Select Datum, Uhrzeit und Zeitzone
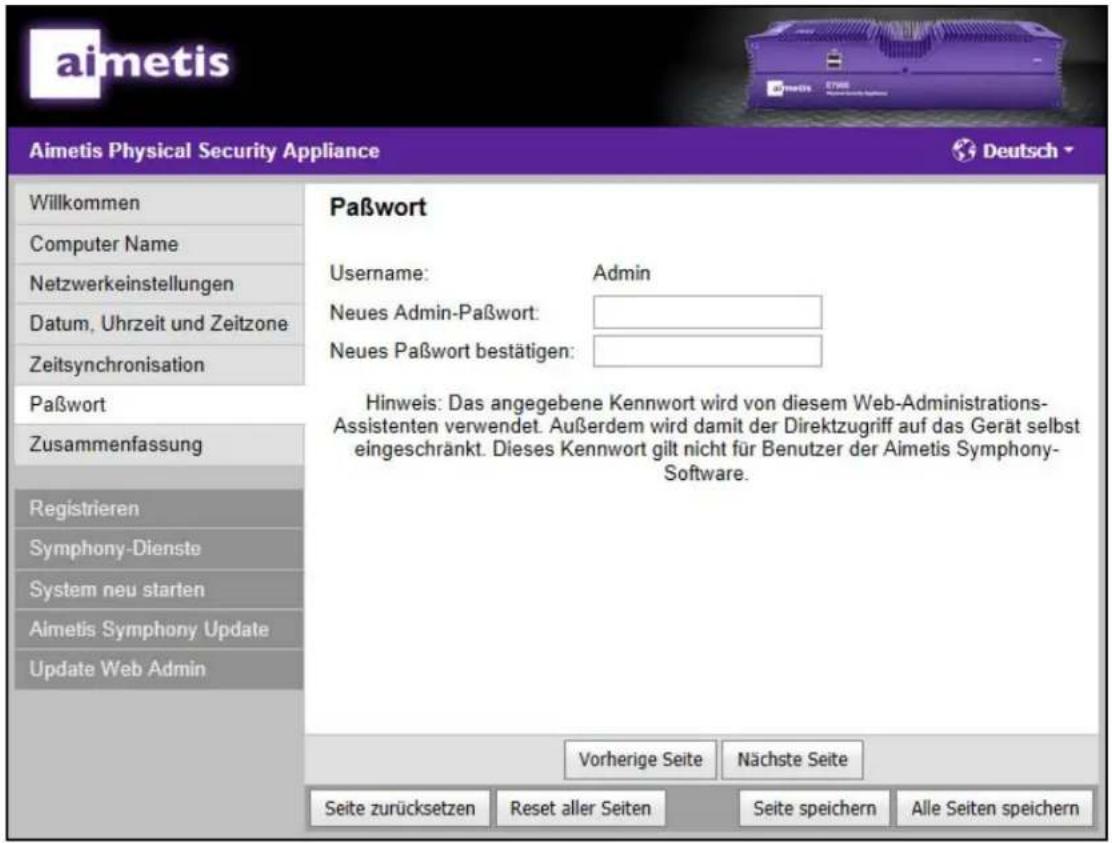Image resolution: width=1112 pixels, height=843 pixels. coord(159,324)
